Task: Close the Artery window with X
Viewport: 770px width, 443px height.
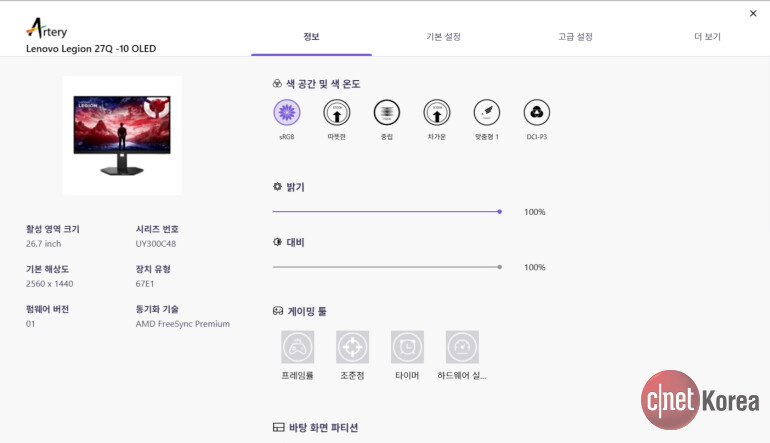Action: pos(753,13)
